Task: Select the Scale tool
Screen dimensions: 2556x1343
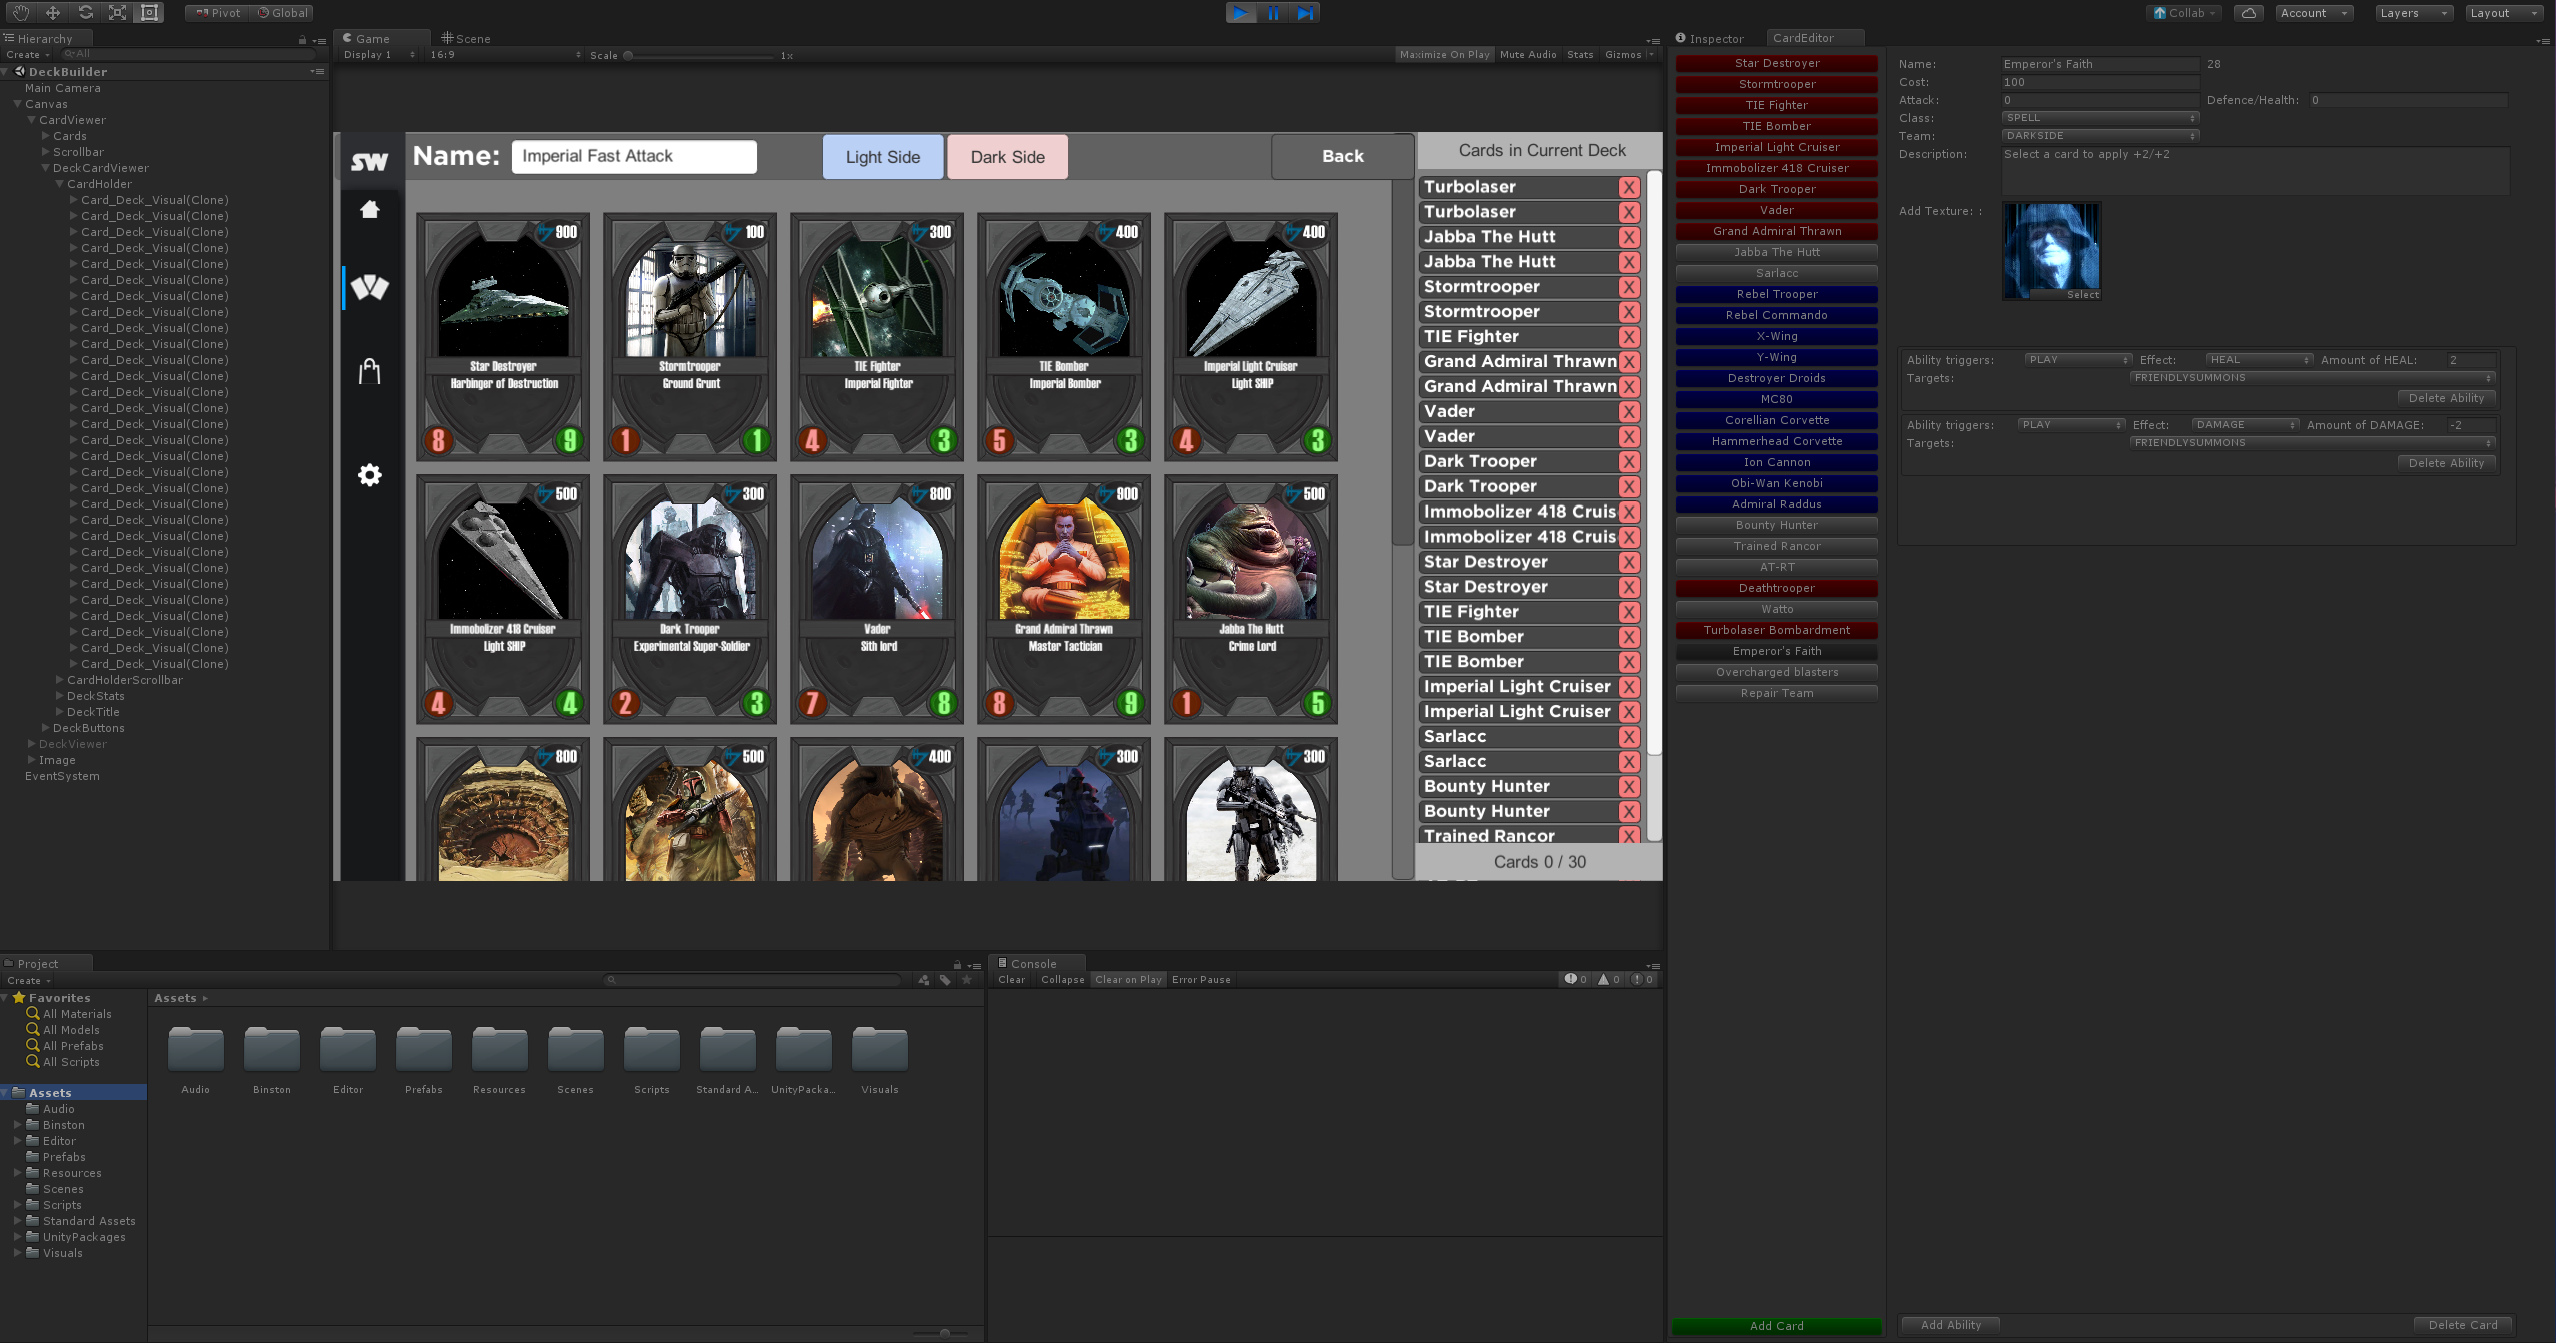Action: (x=118, y=13)
